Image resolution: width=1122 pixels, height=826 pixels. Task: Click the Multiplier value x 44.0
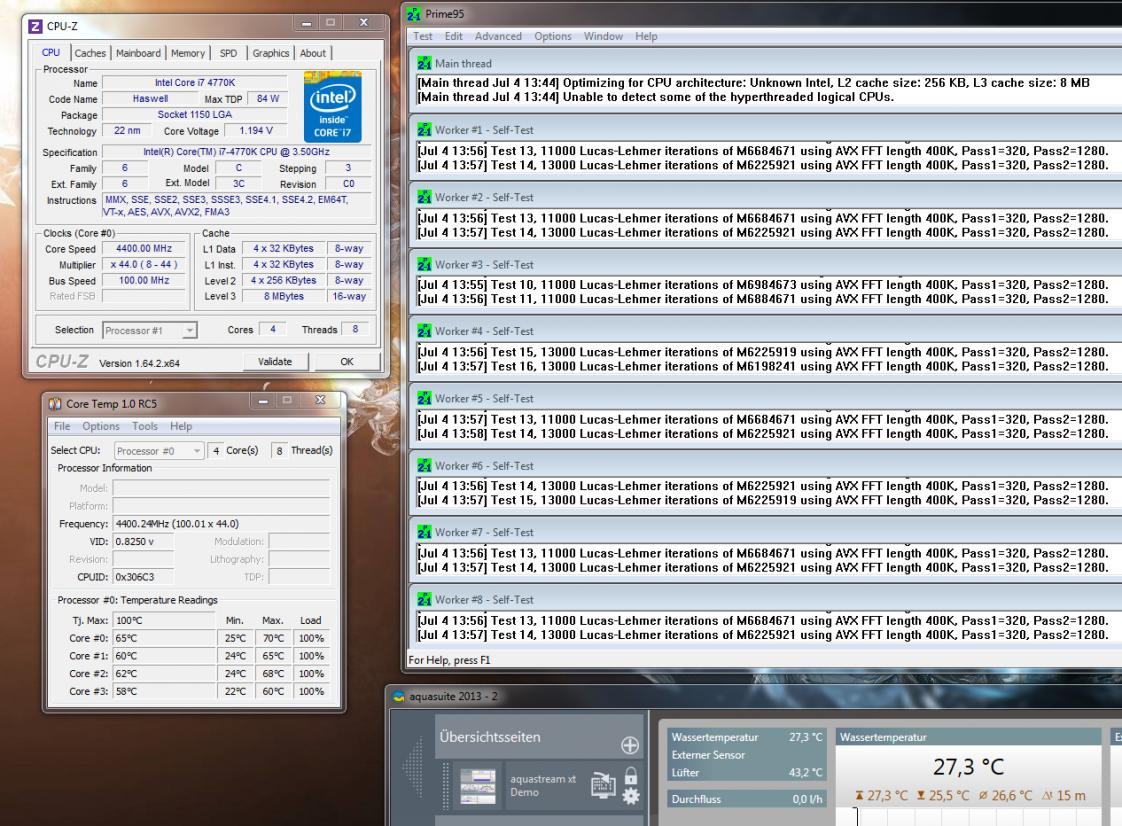tap(144, 264)
